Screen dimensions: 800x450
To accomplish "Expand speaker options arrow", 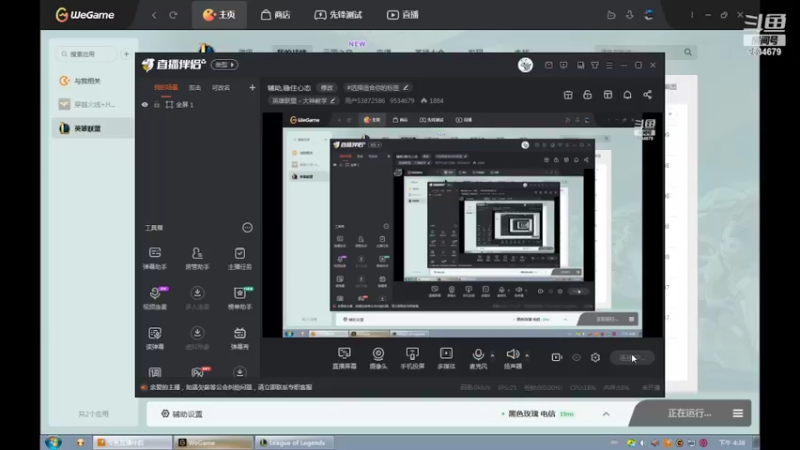I will 527,355.
